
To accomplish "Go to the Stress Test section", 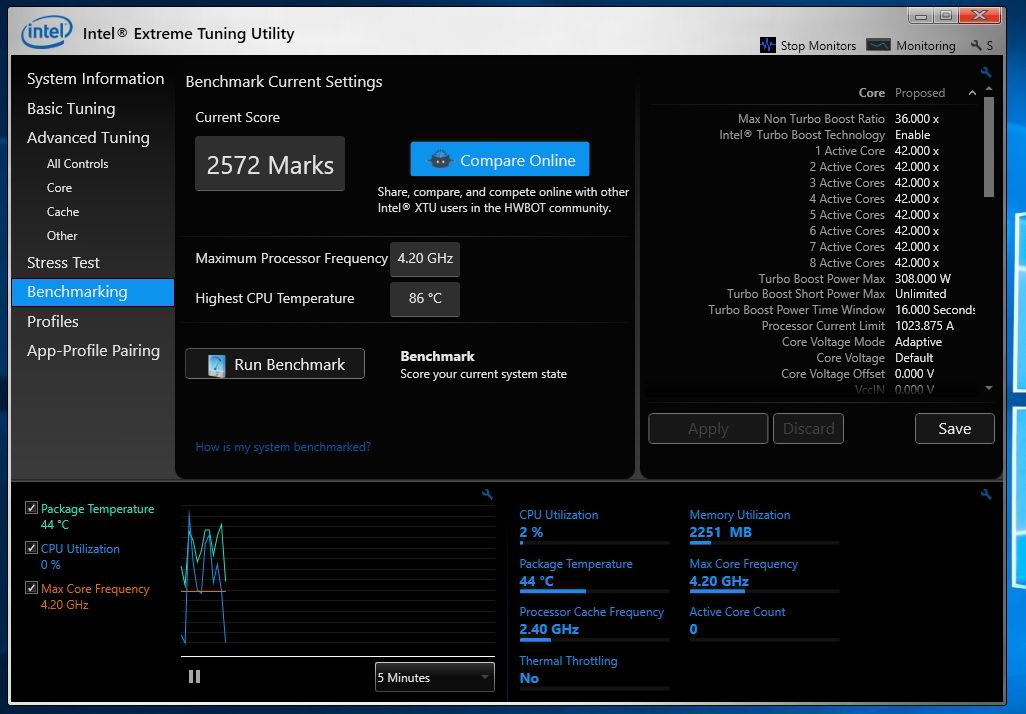I will coord(63,262).
